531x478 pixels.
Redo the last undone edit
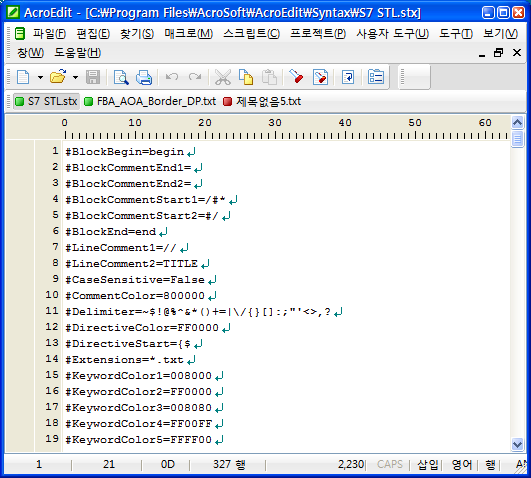(x=195, y=77)
